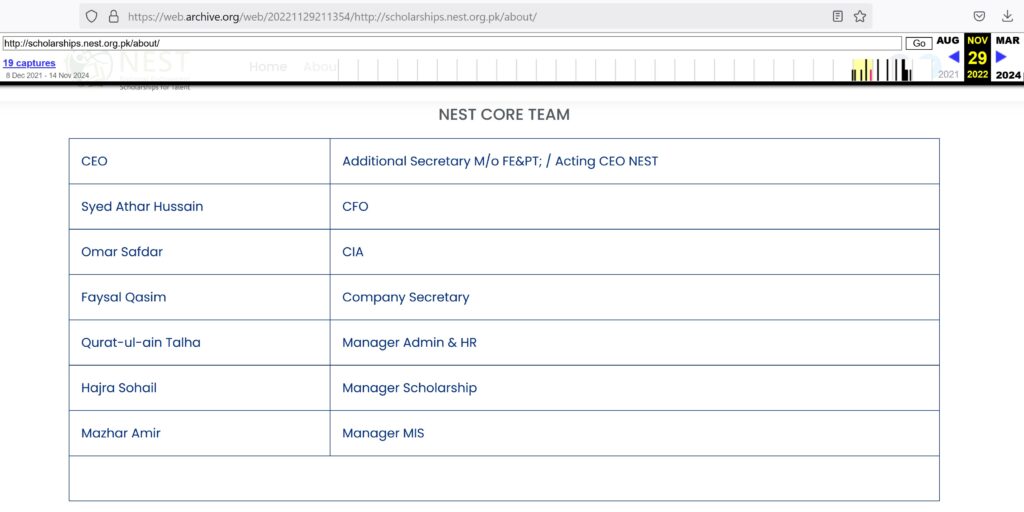Viewport: 1024px width, 512px height.
Task: Select the Omar Safdar cell
Action: 199,251
